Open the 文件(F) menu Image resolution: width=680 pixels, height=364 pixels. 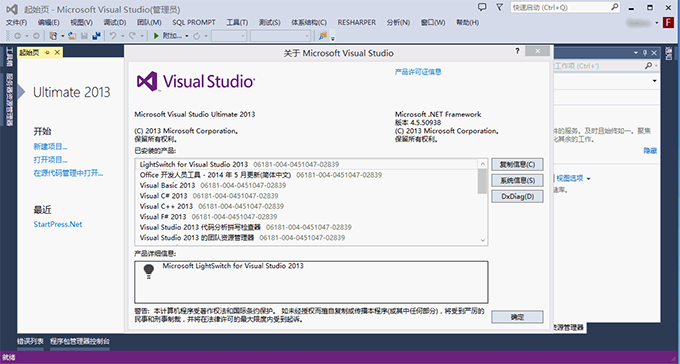click(x=16, y=23)
